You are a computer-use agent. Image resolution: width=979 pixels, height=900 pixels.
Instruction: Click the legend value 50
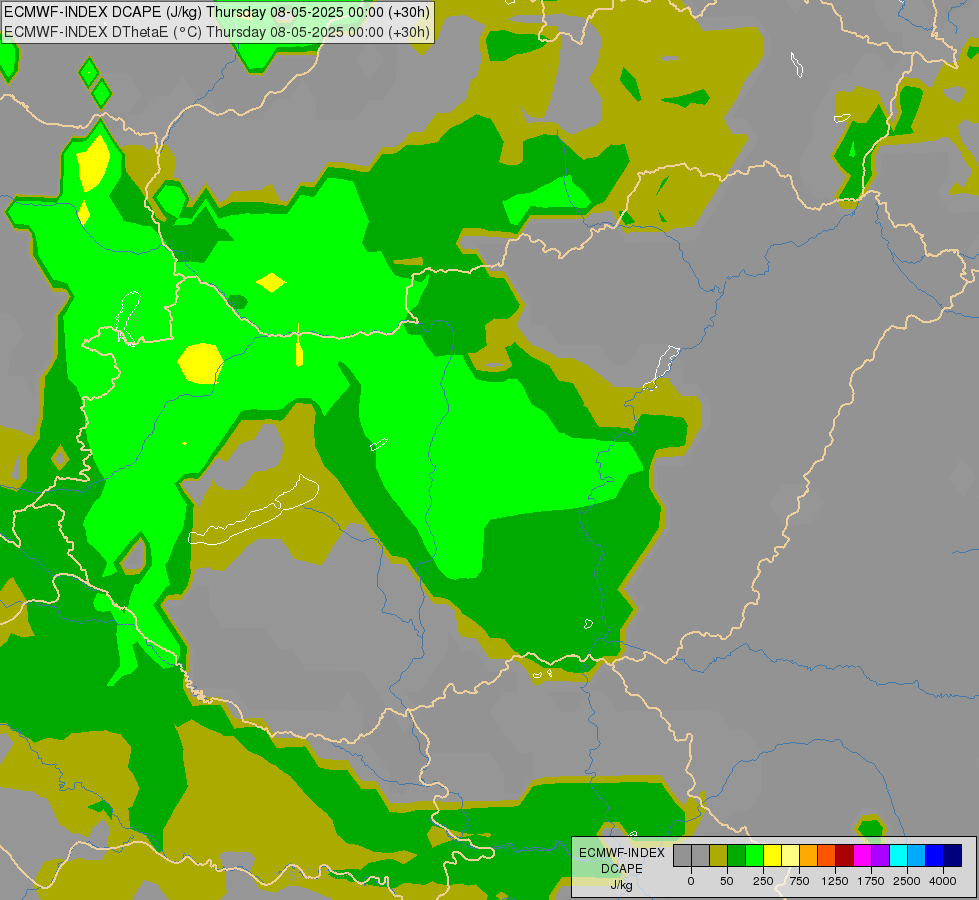[727, 881]
